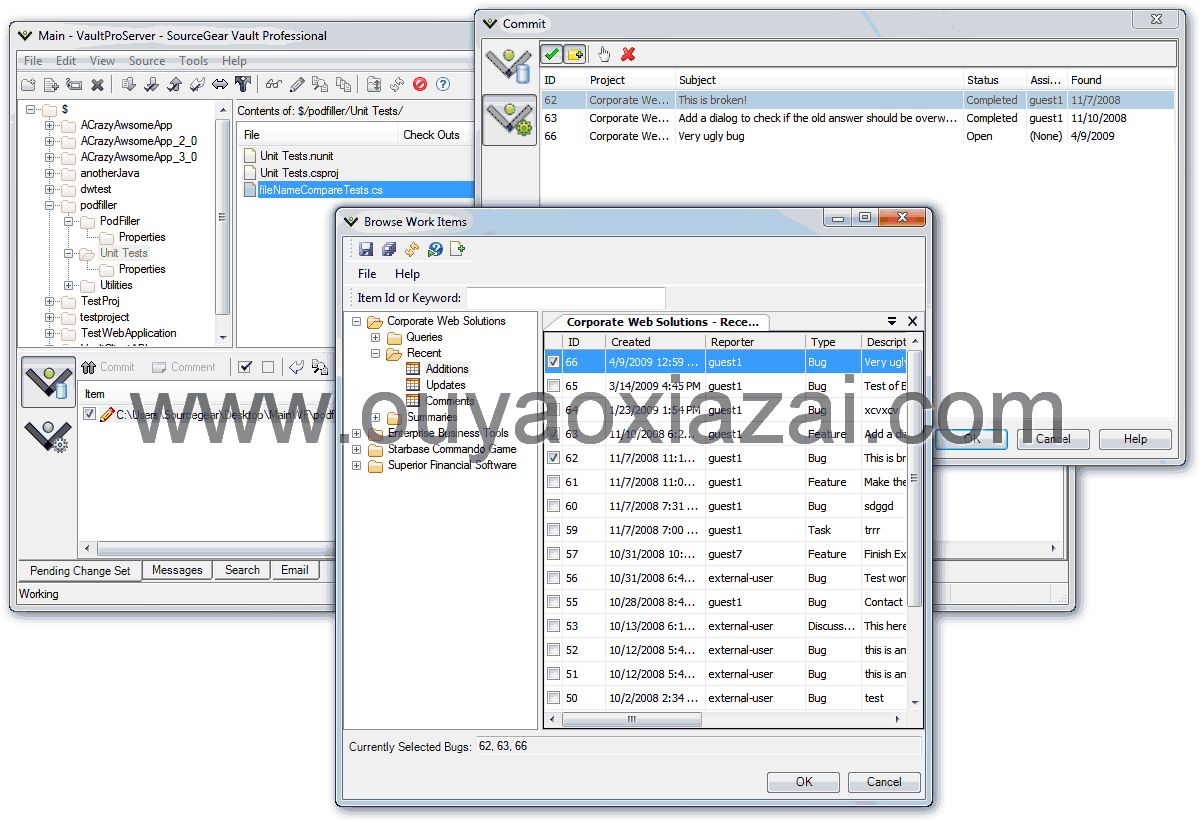Select the Unit Tests.csproj file

pyautogui.click(x=299, y=173)
